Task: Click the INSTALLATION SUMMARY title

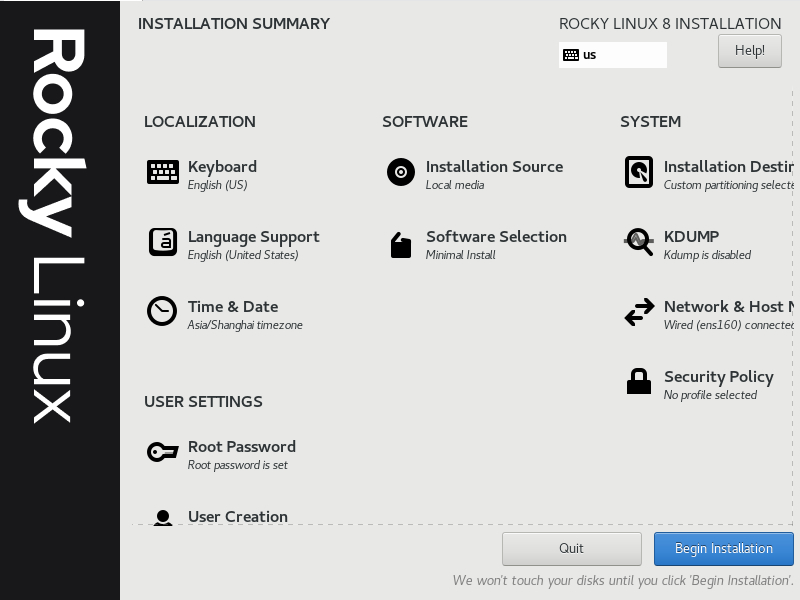Action: point(234,24)
